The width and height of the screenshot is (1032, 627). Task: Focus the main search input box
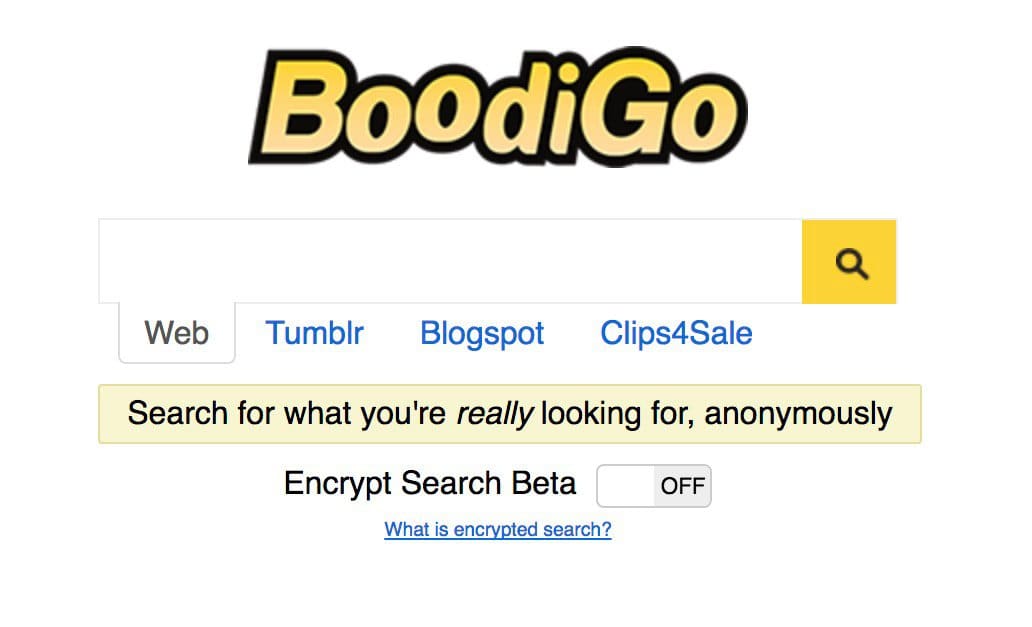(x=450, y=262)
